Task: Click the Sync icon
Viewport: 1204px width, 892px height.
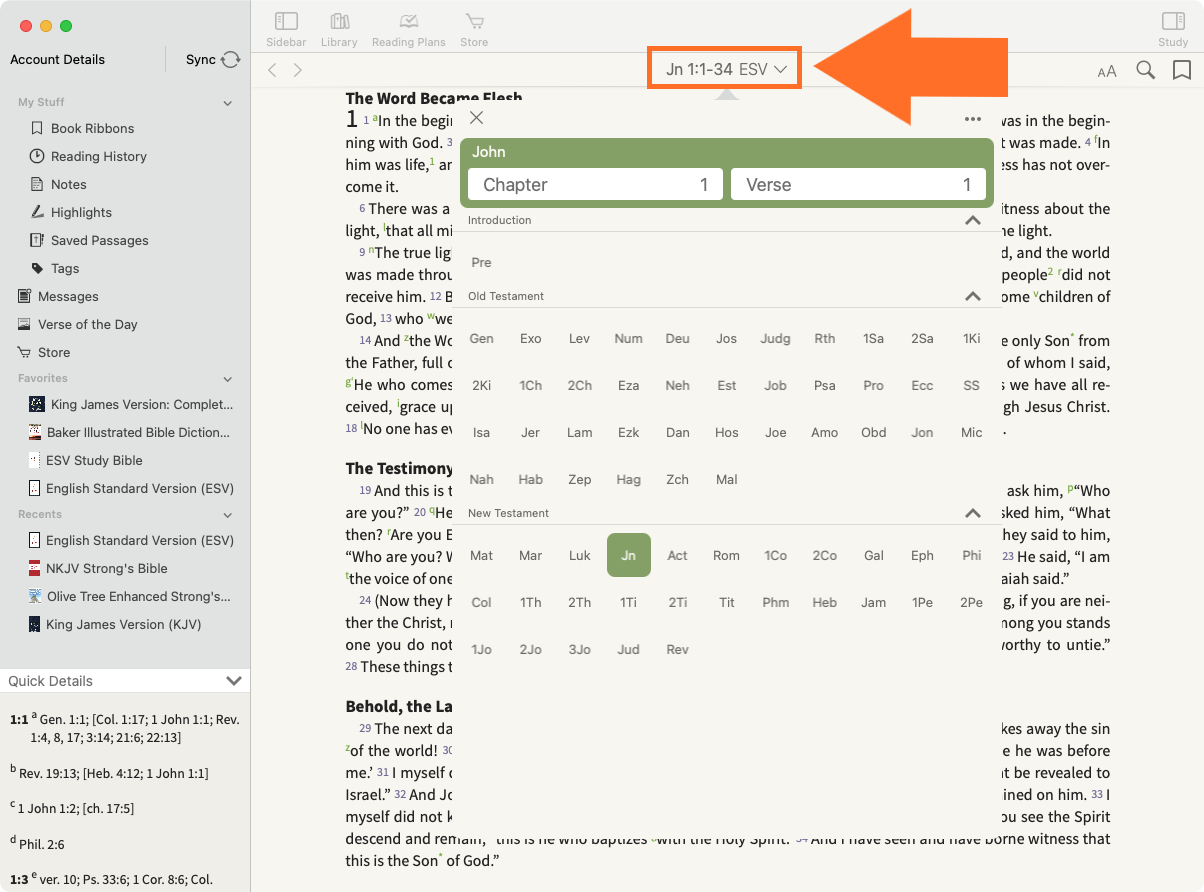Action: coord(231,60)
